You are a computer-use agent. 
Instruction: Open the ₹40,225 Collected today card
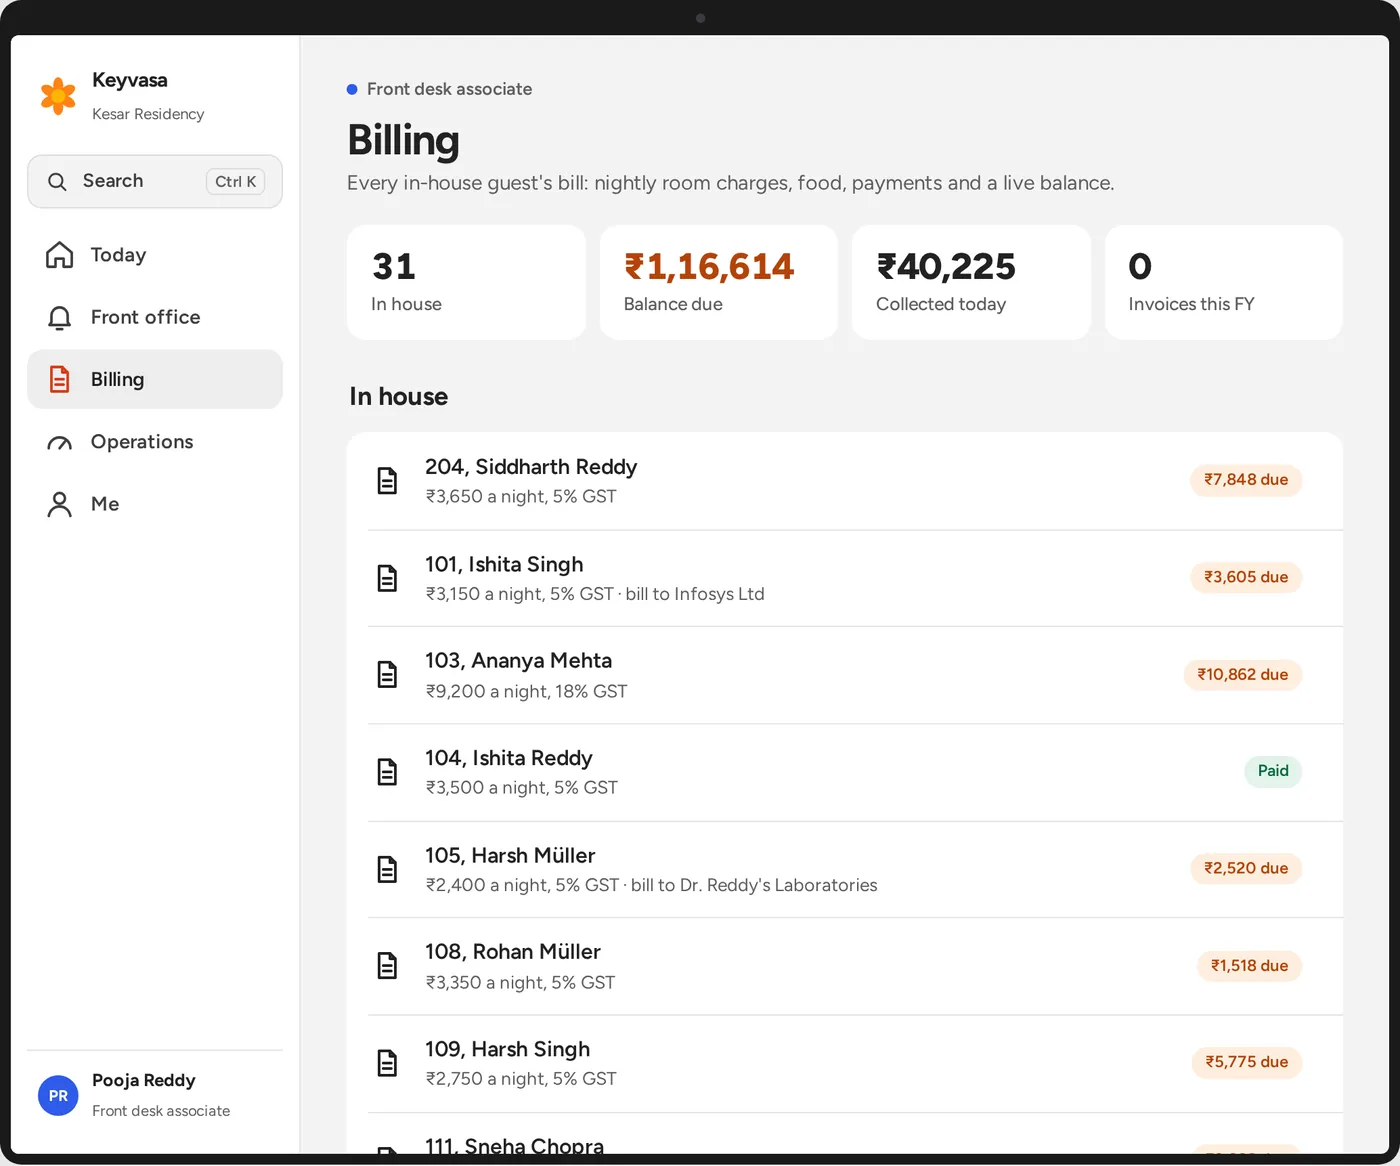[x=971, y=282]
